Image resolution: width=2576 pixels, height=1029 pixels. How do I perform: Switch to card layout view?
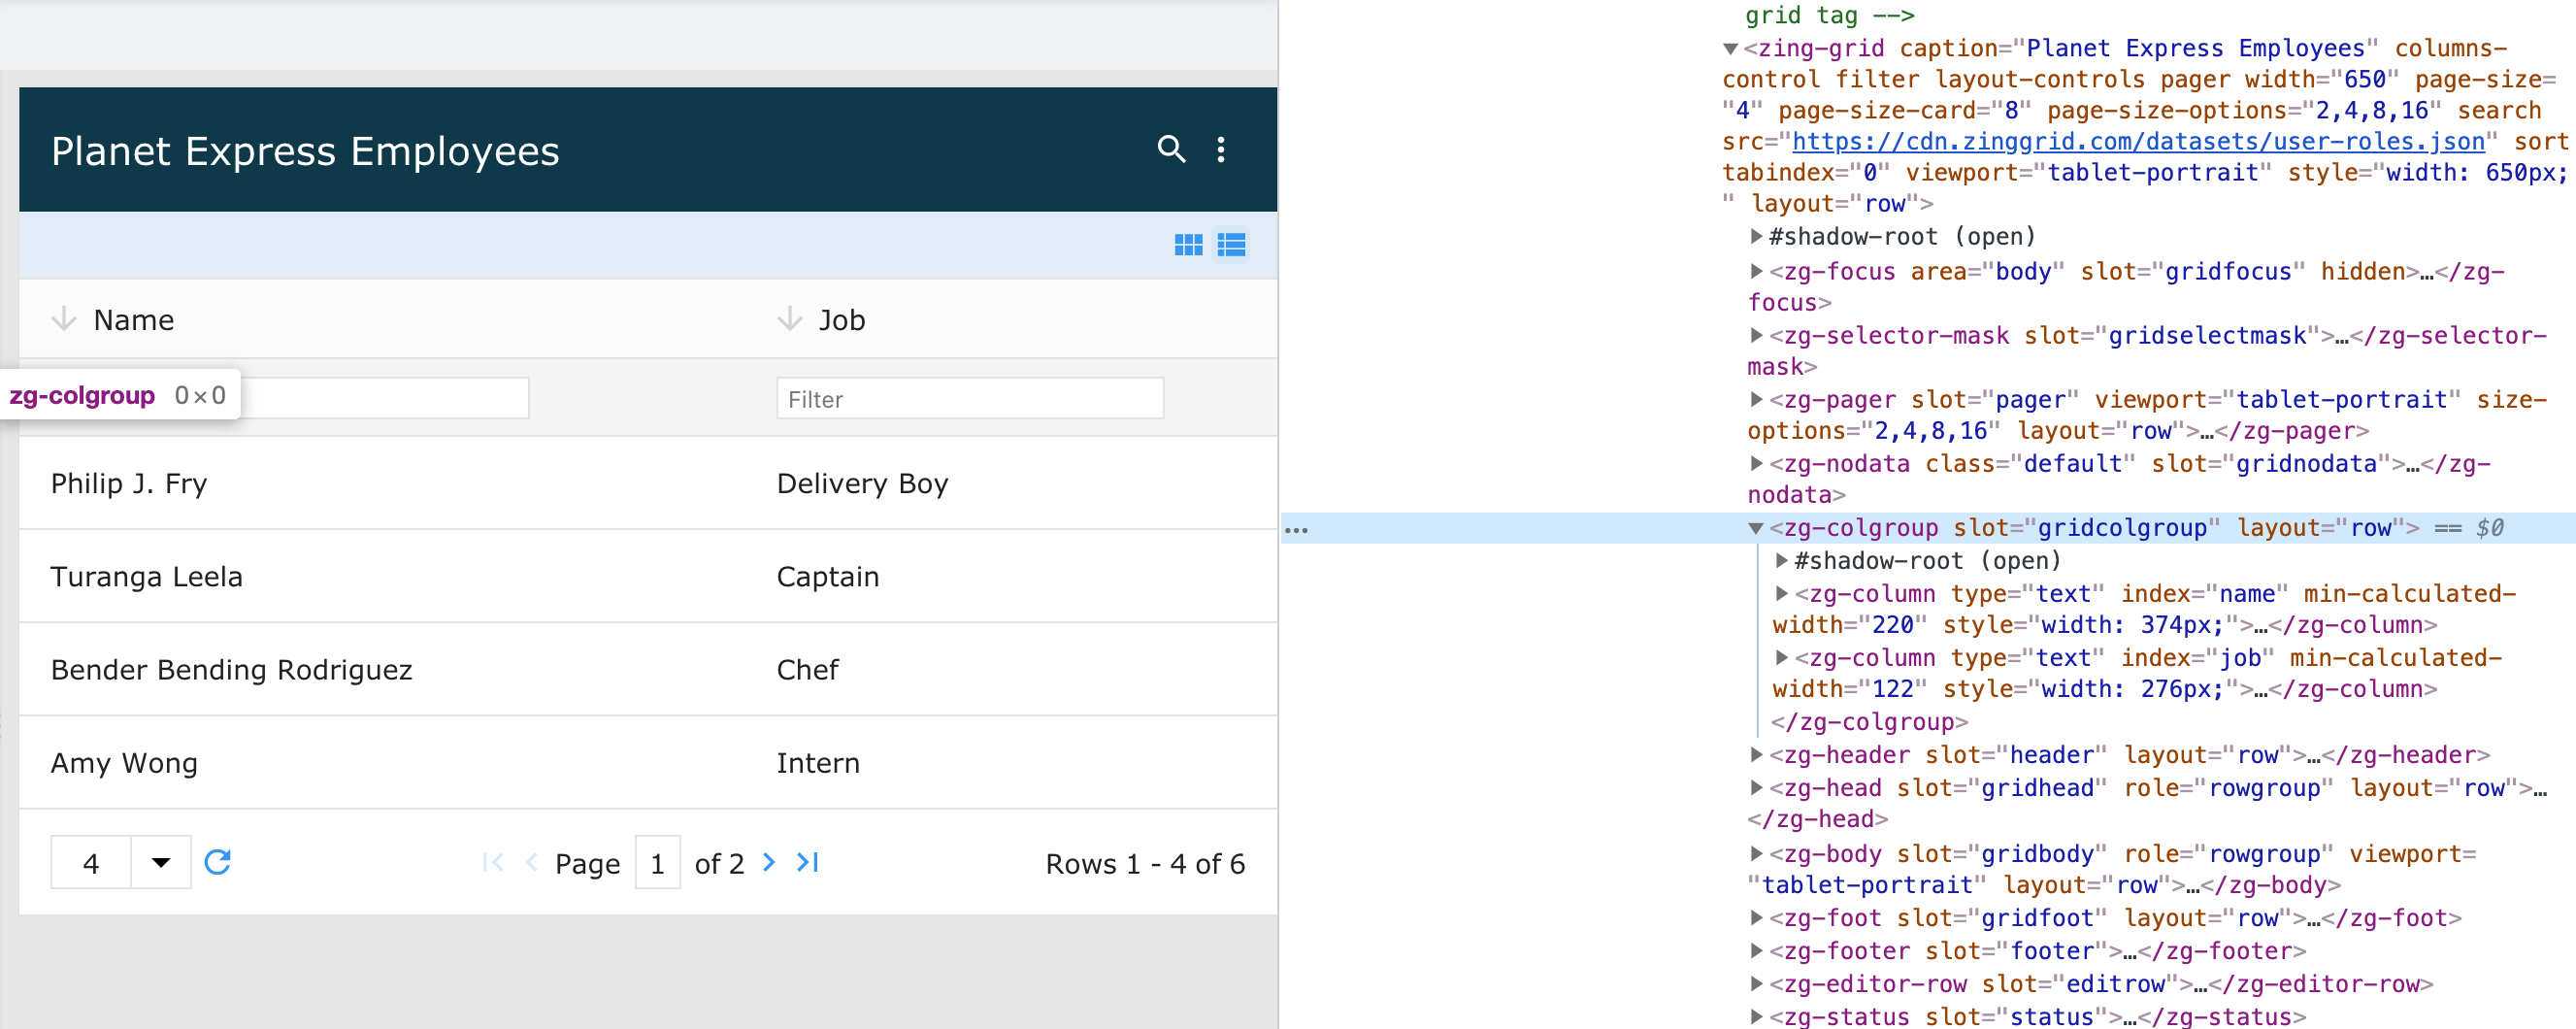(x=1188, y=245)
